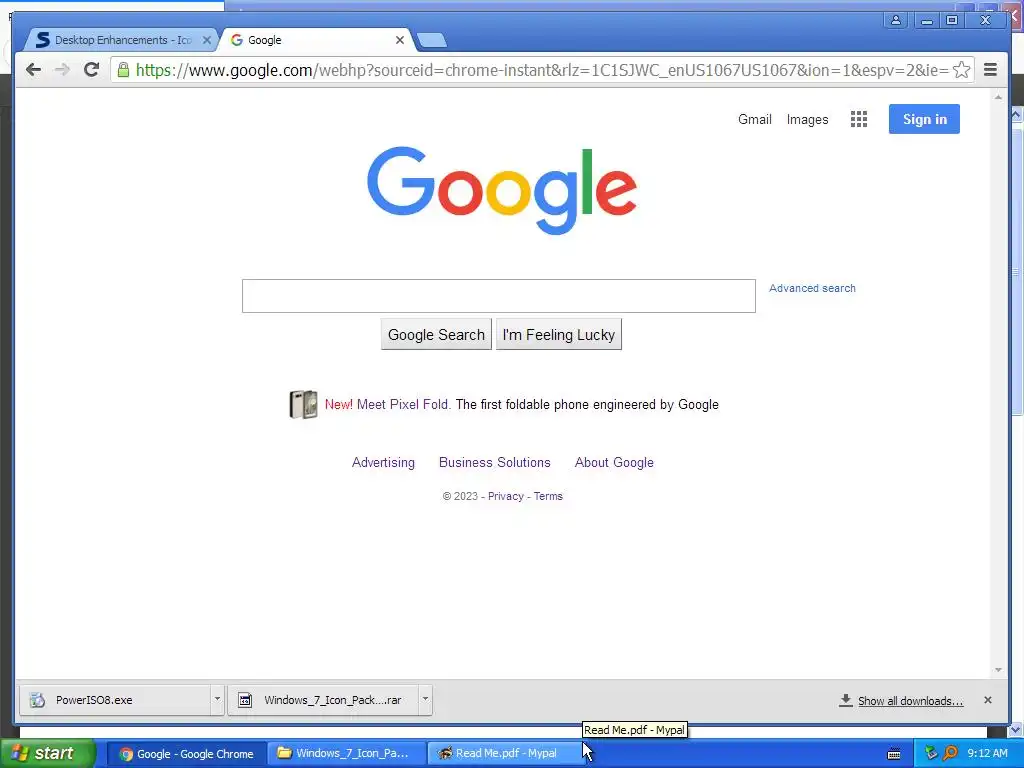Focus the Google search input box
The image size is (1024, 768).
tap(499, 296)
